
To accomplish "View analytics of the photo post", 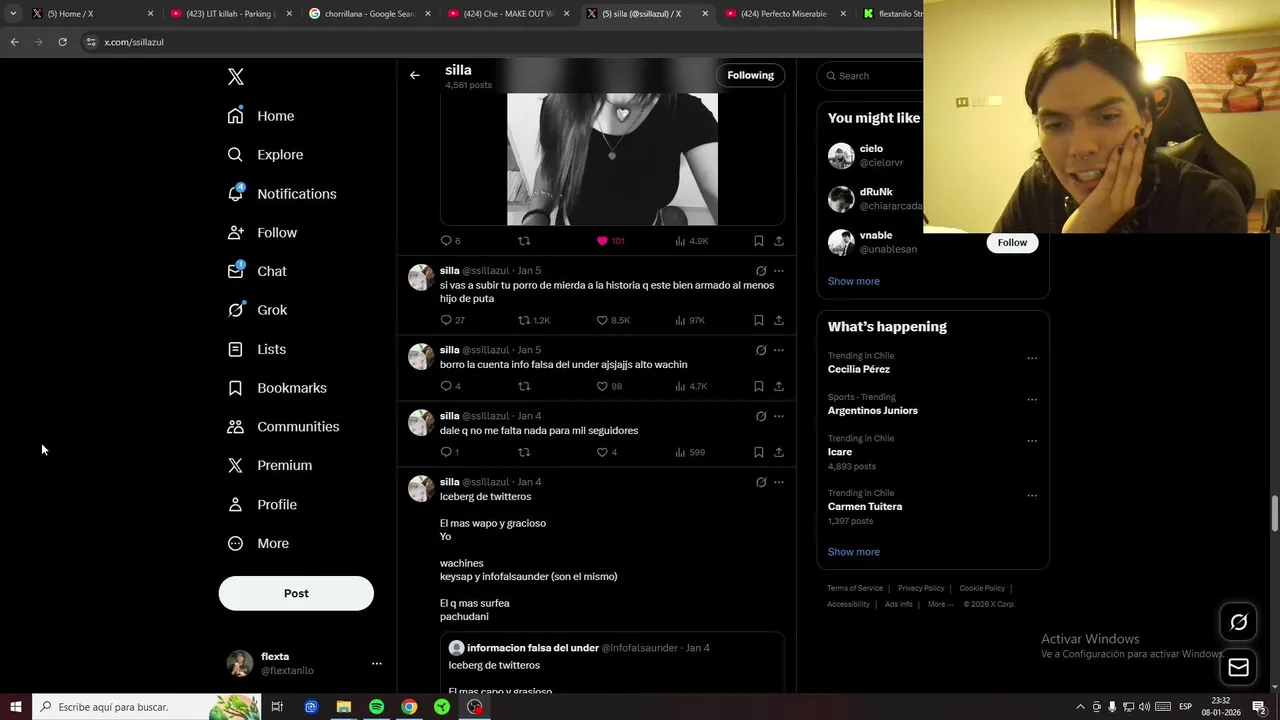I will [692, 241].
